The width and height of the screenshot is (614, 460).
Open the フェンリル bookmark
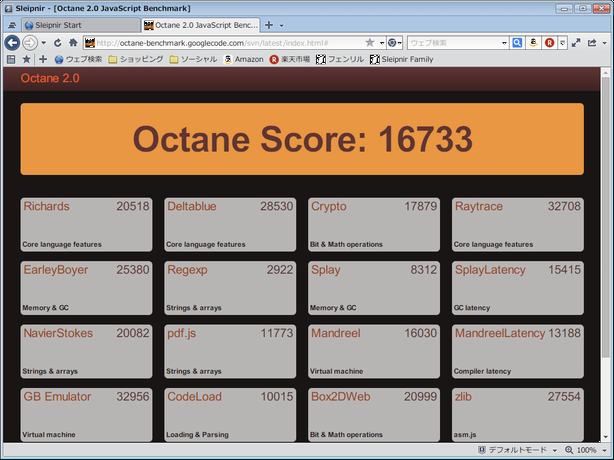pos(340,59)
